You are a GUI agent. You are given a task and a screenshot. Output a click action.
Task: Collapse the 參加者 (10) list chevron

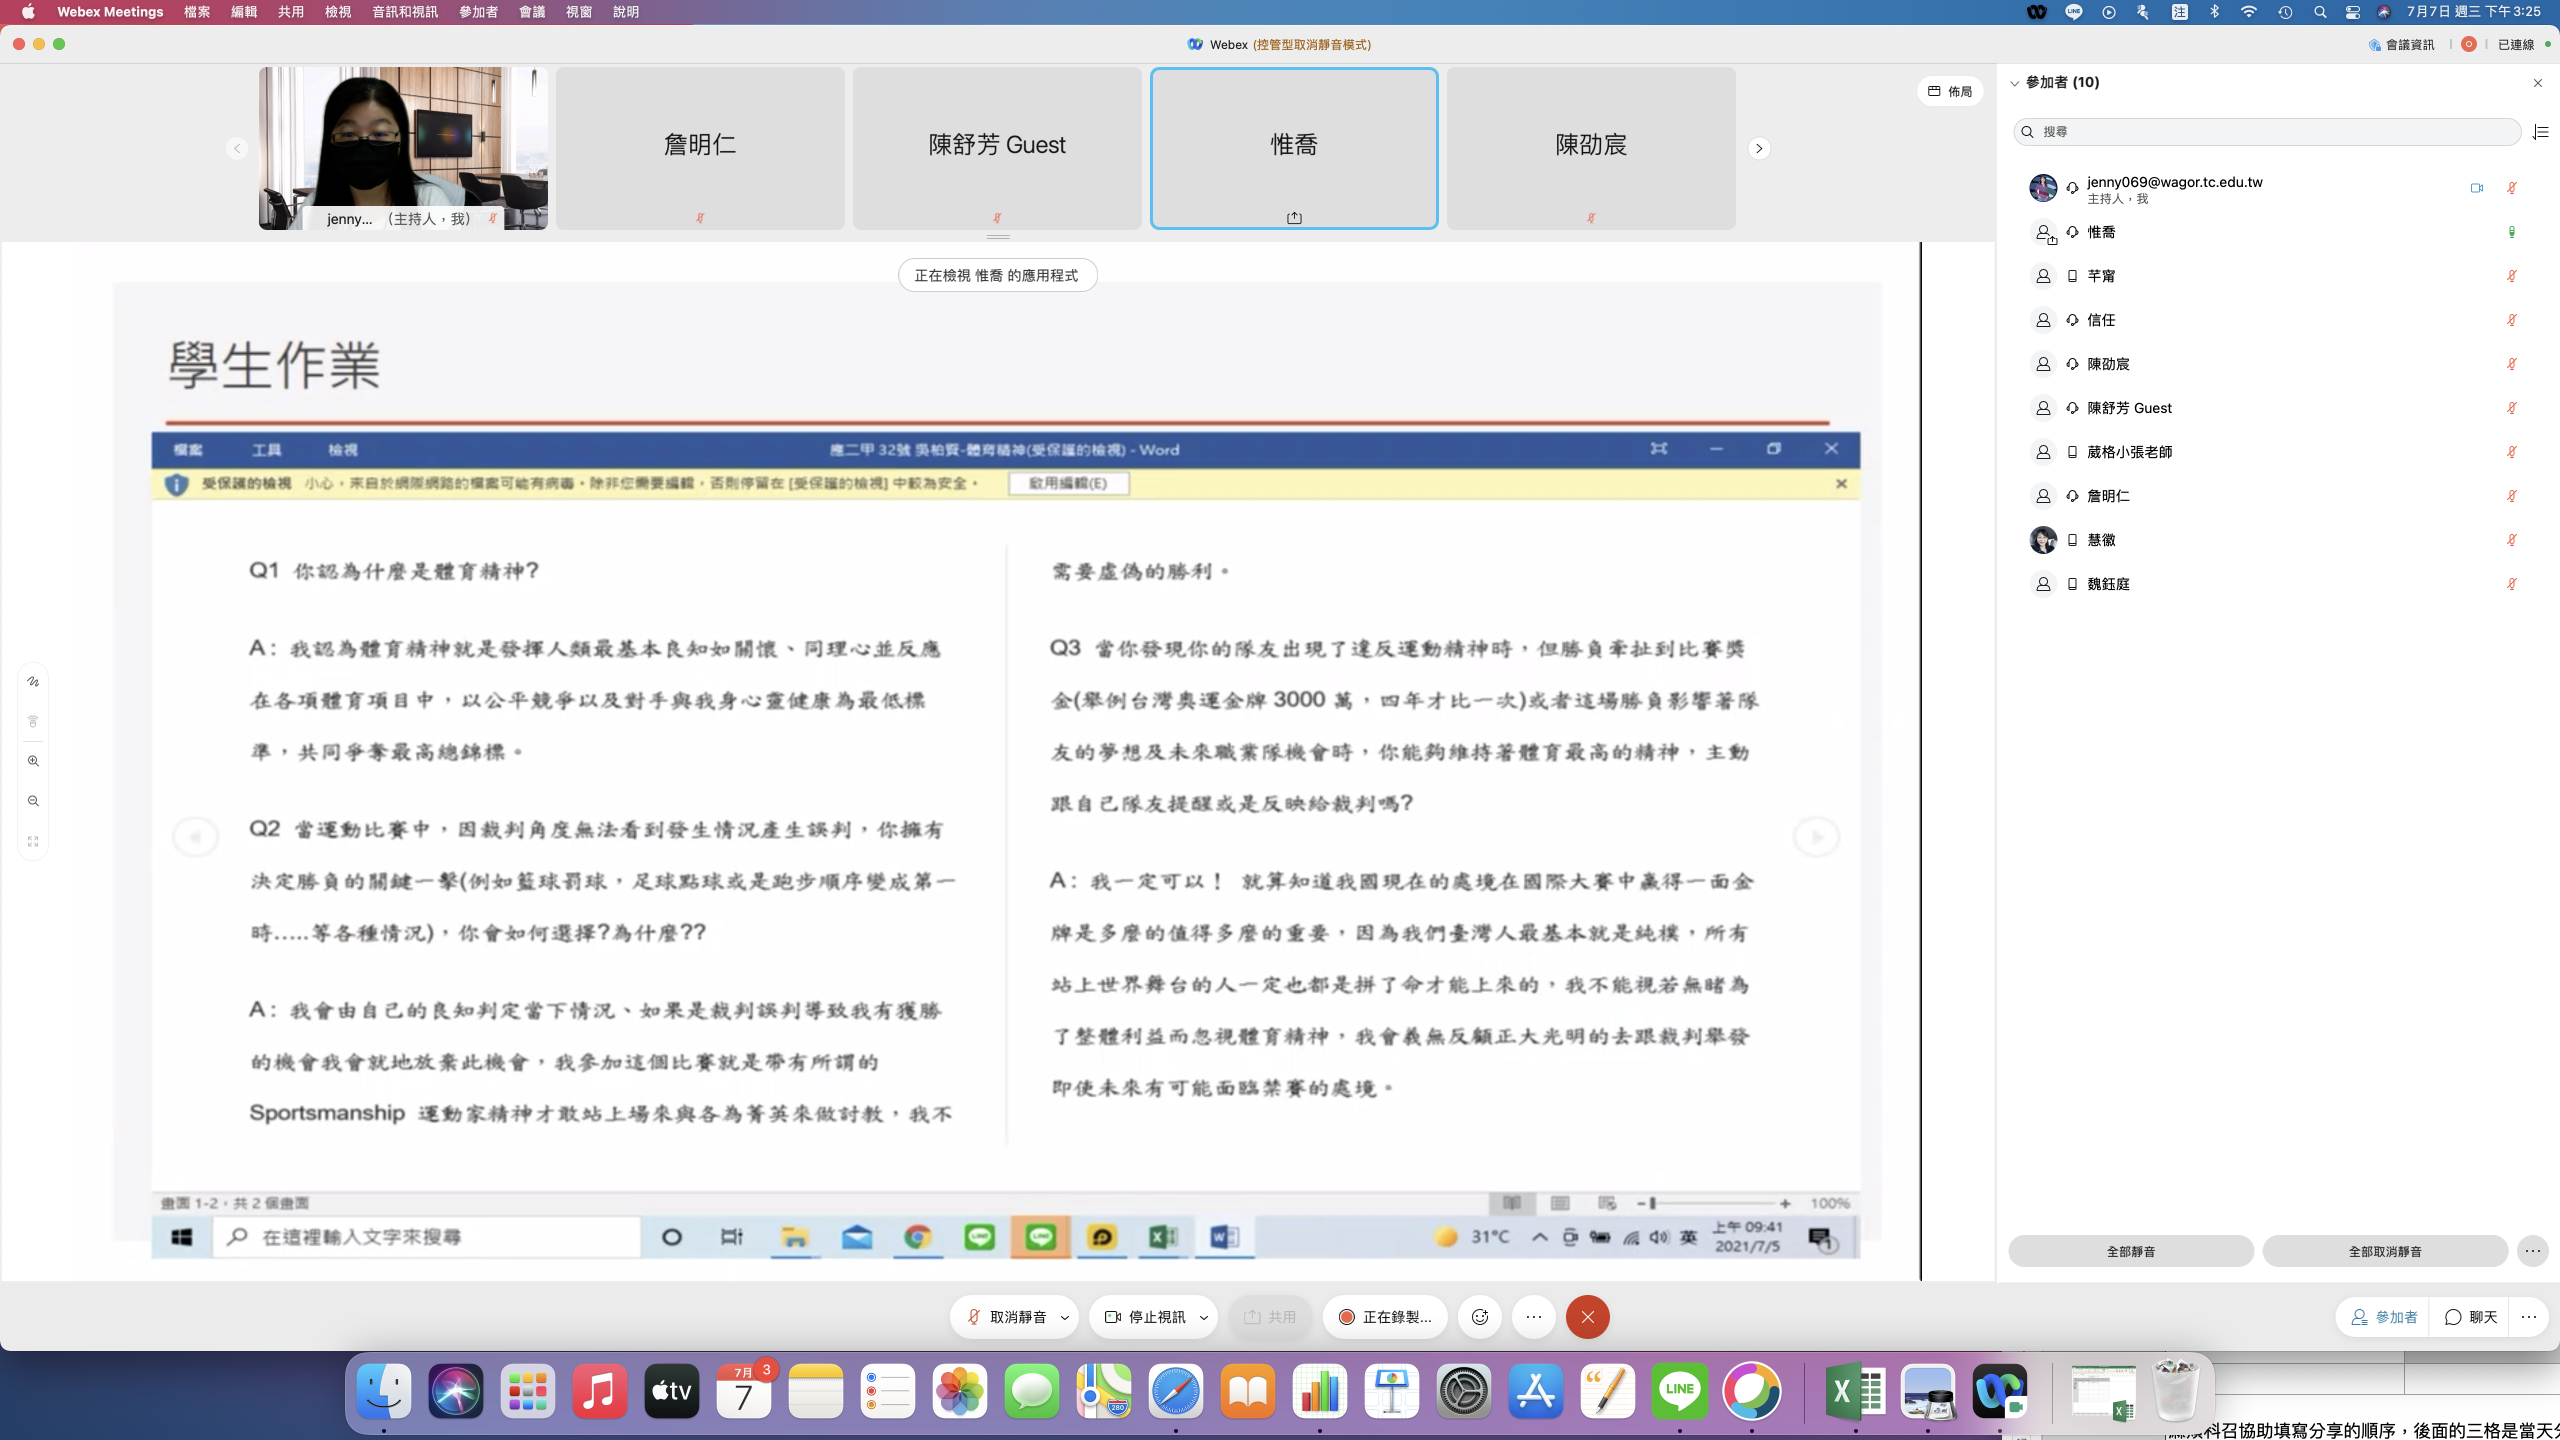(2015, 83)
